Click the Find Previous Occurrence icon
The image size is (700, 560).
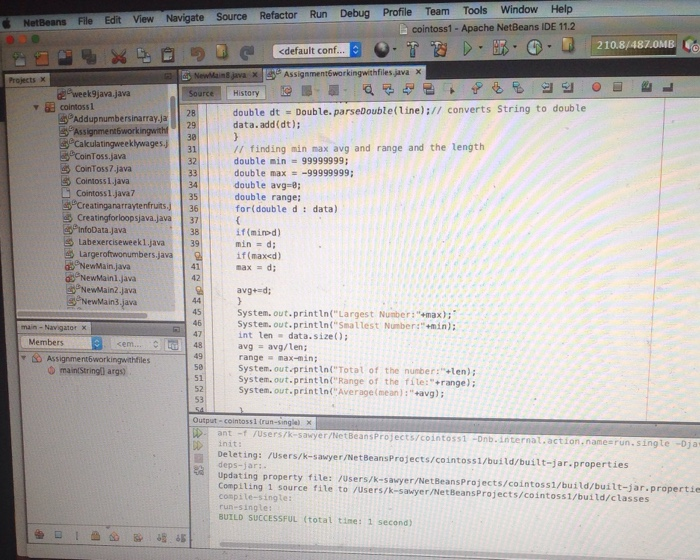(388, 89)
